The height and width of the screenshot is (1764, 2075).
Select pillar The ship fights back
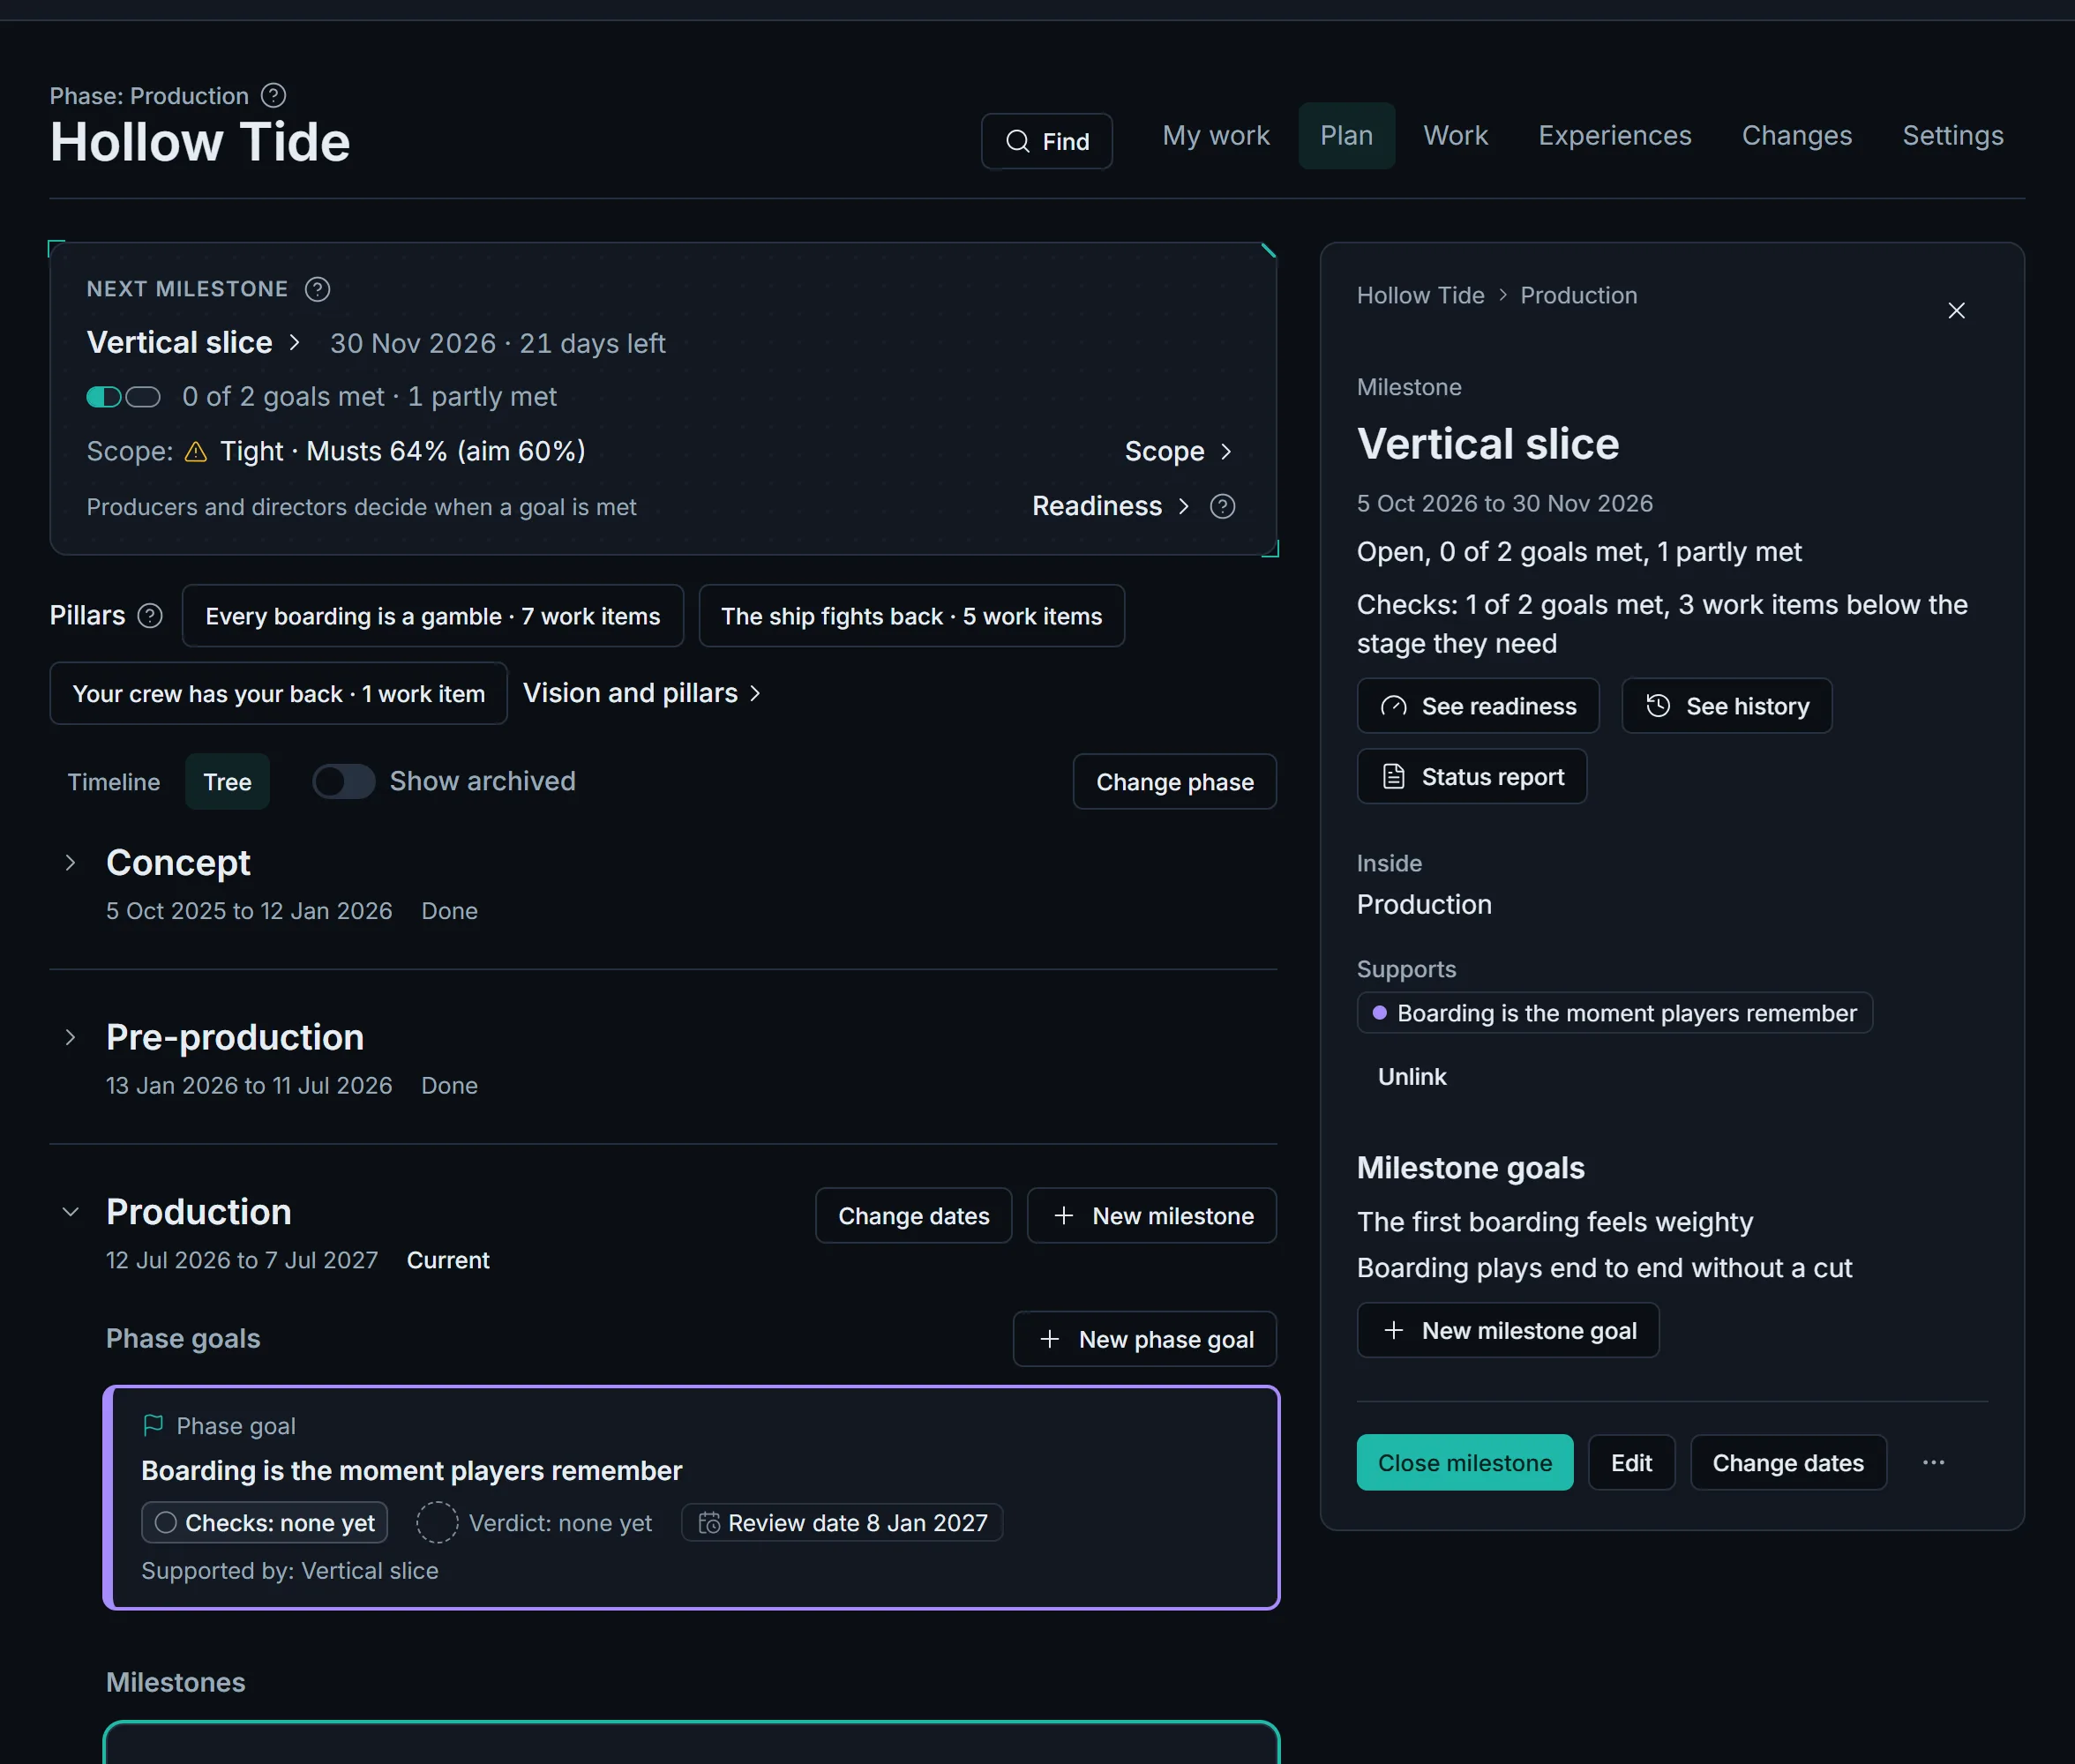pos(911,616)
